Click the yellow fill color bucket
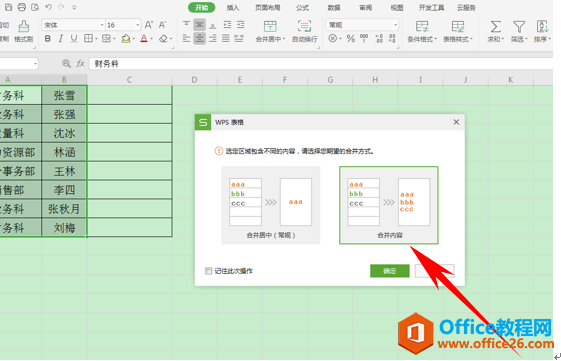This screenshot has height=361, width=561. point(126,39)
